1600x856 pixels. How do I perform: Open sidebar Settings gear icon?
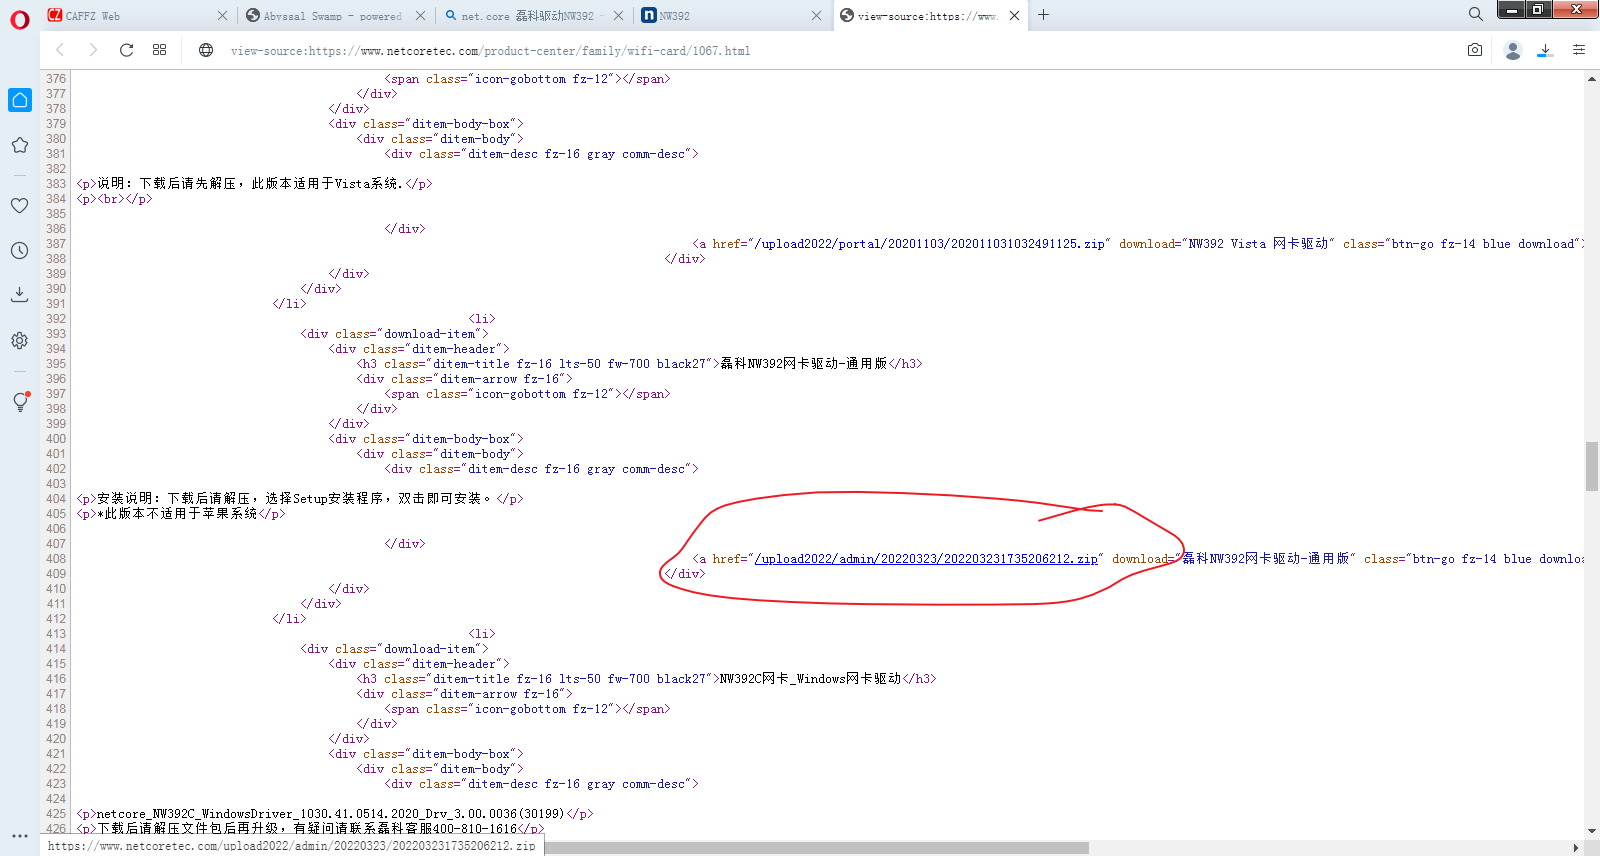click(x=20, y=341)
